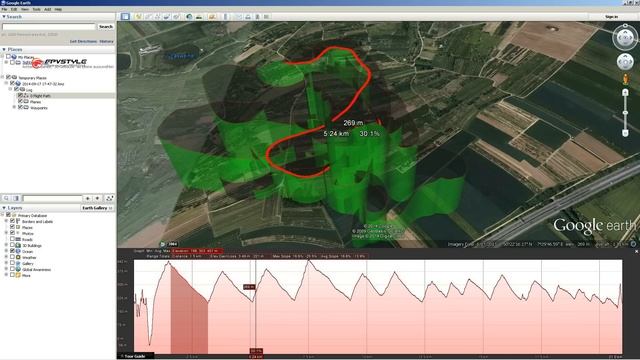Open the Edit menu
Viewport: 640px width, 360px height.
pyautogui.click(x=14, y=9)
